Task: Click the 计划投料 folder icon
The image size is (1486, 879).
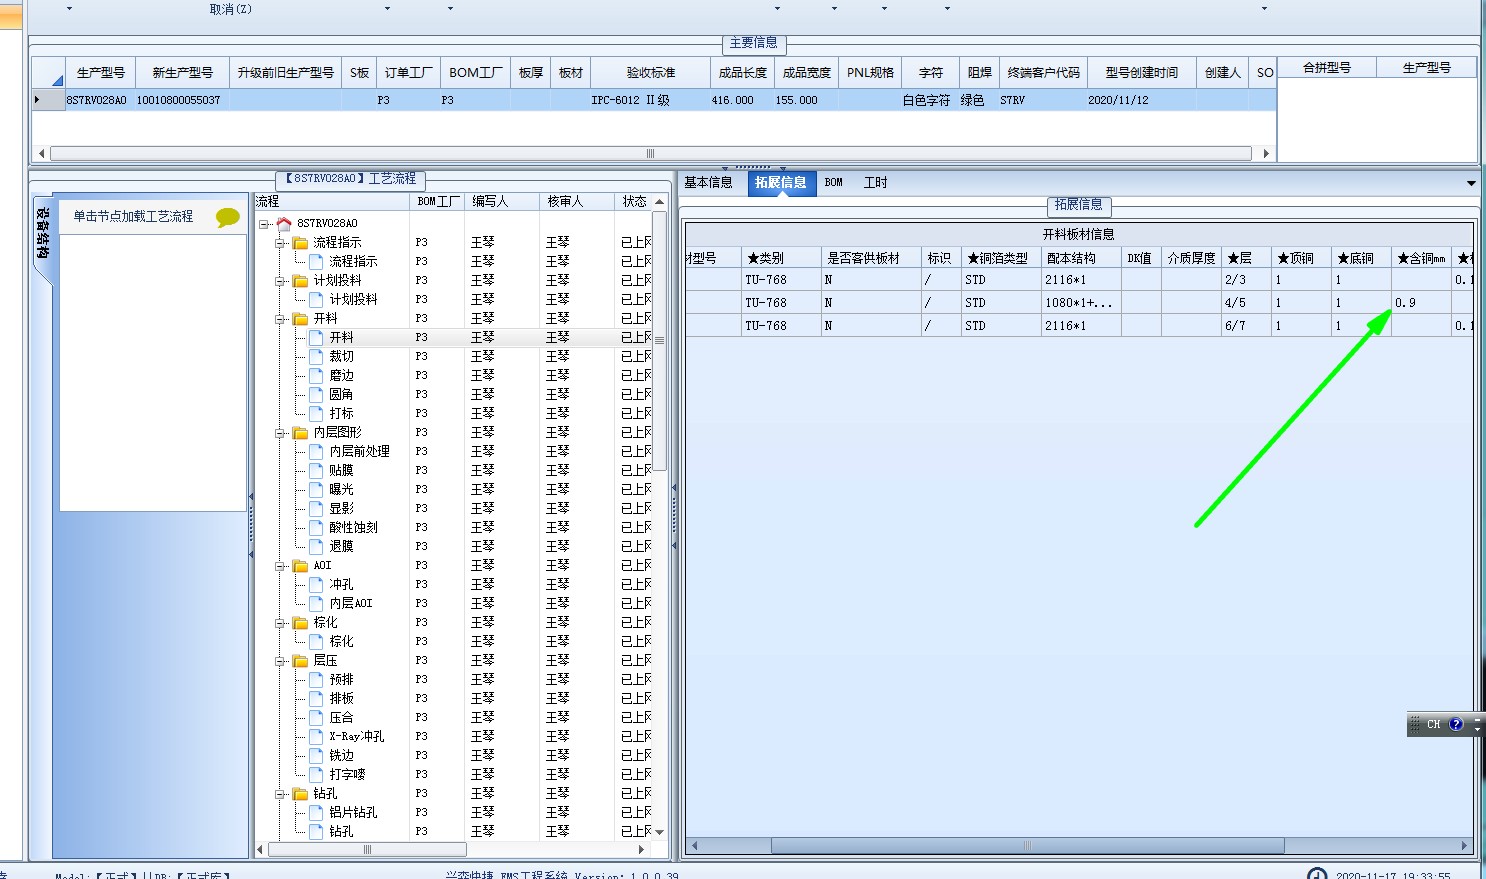Action: pyautogui.click(x=300, y=280)
